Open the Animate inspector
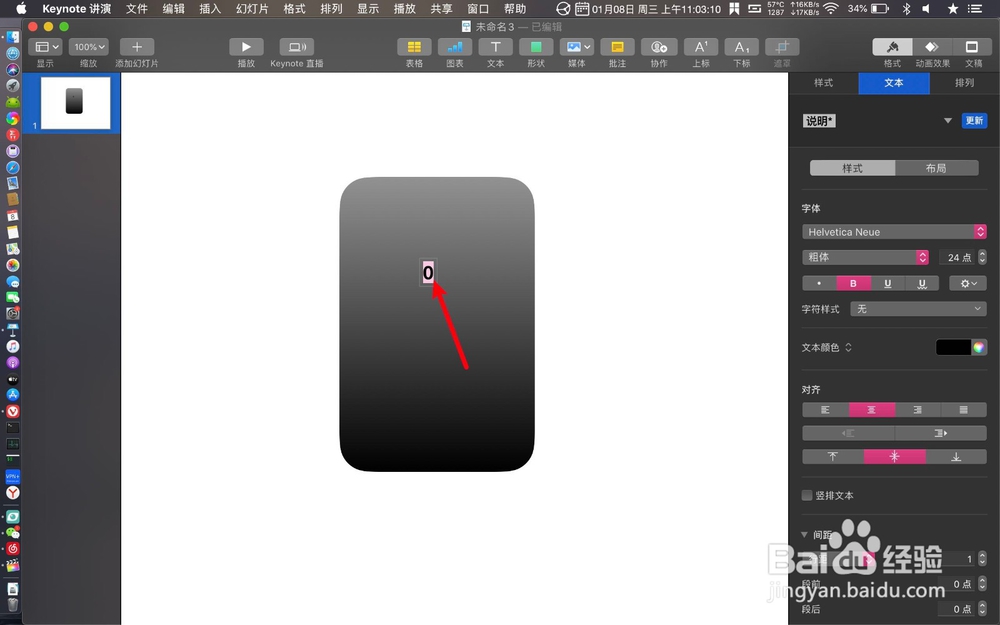 tap(932, 47)
